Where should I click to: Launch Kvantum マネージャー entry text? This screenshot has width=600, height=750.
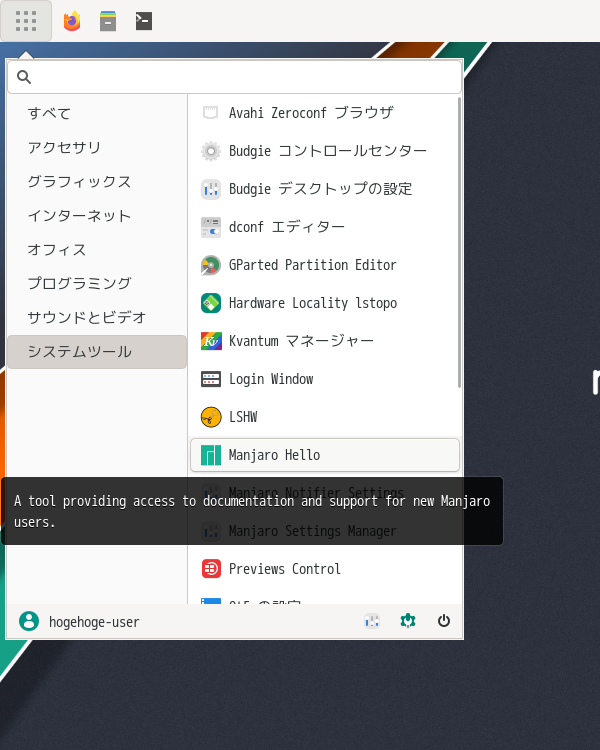[x=301, y=341]
